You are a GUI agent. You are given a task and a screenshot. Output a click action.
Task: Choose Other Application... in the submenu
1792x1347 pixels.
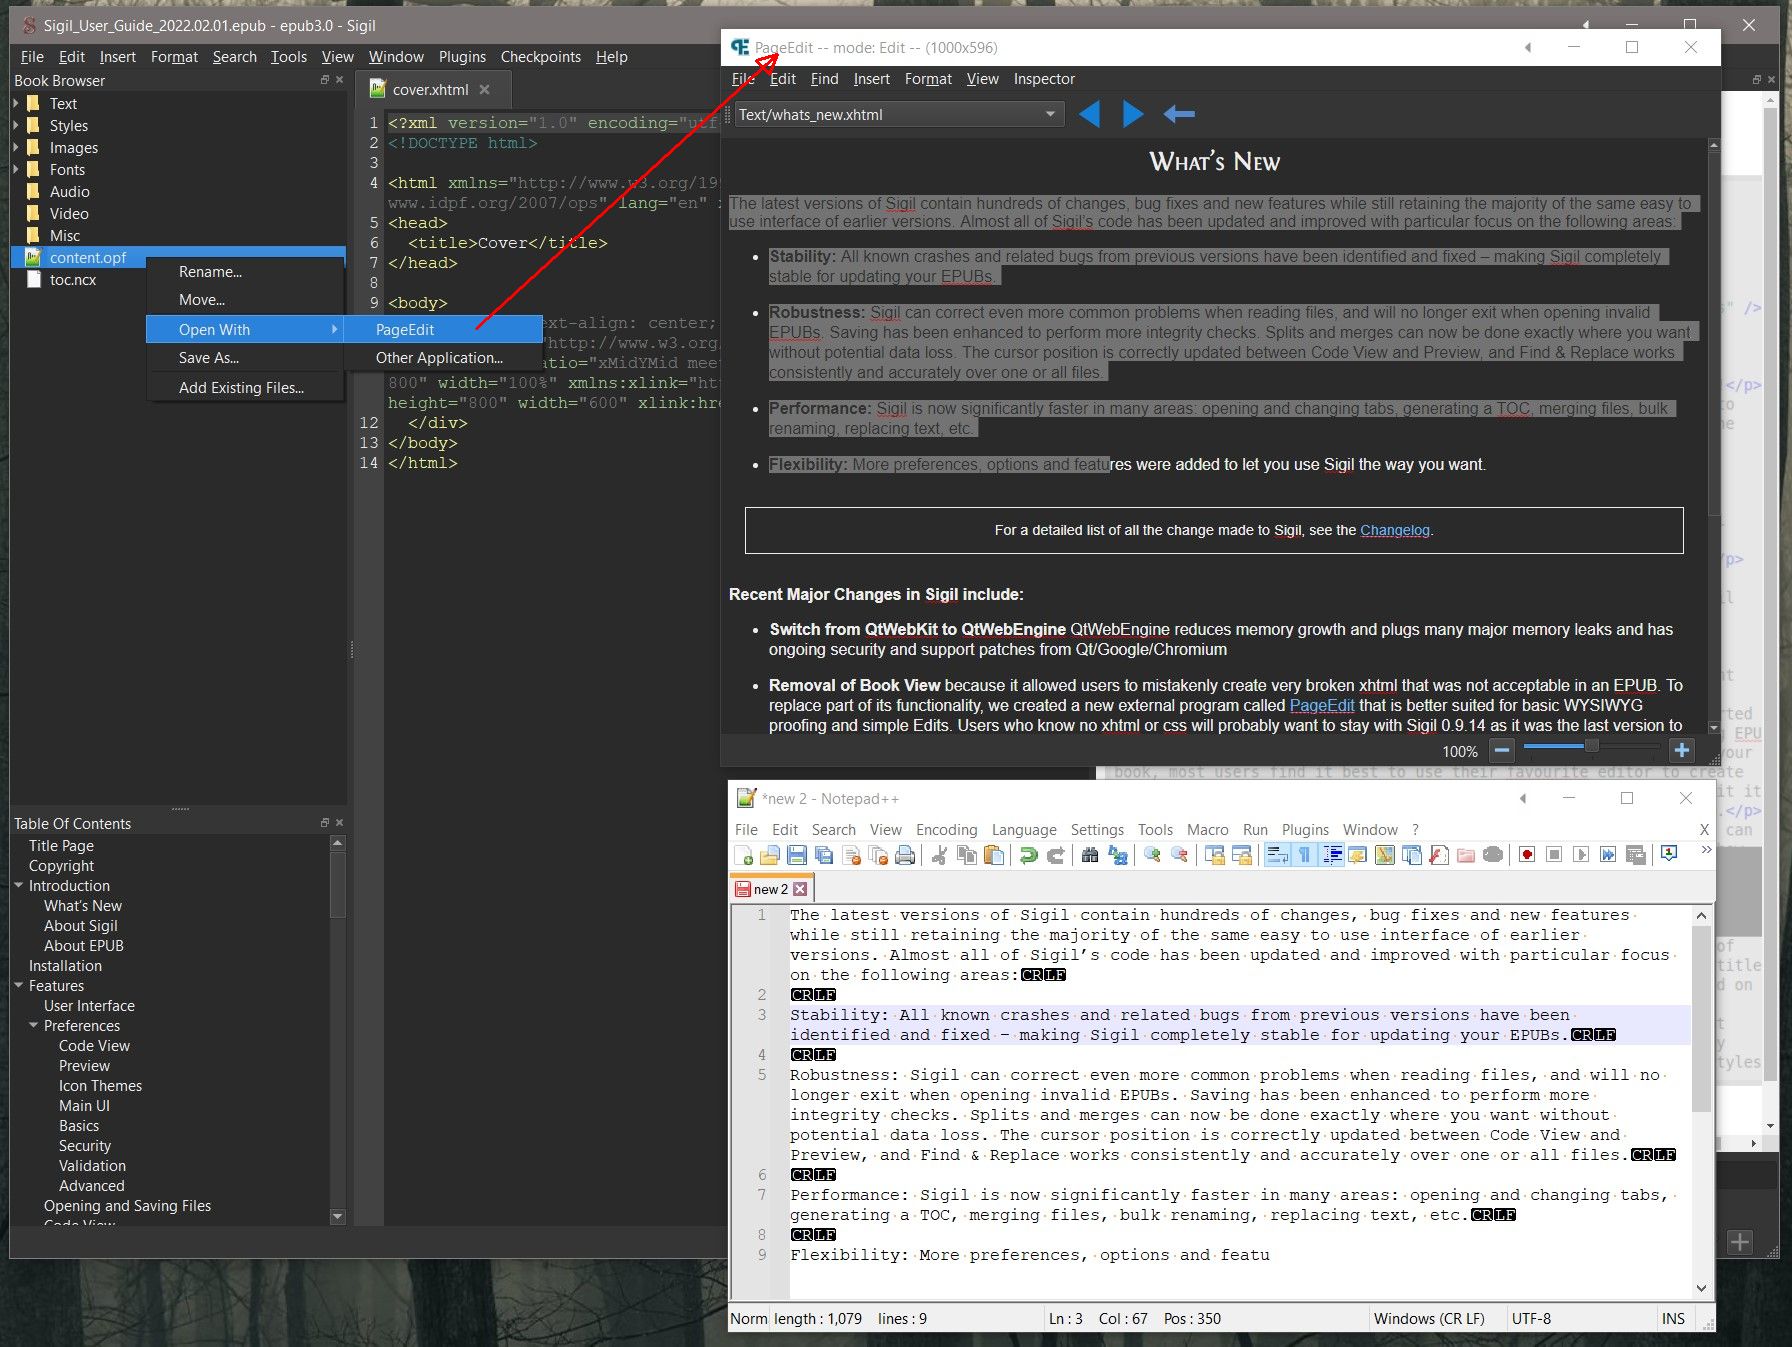point(443,358)
